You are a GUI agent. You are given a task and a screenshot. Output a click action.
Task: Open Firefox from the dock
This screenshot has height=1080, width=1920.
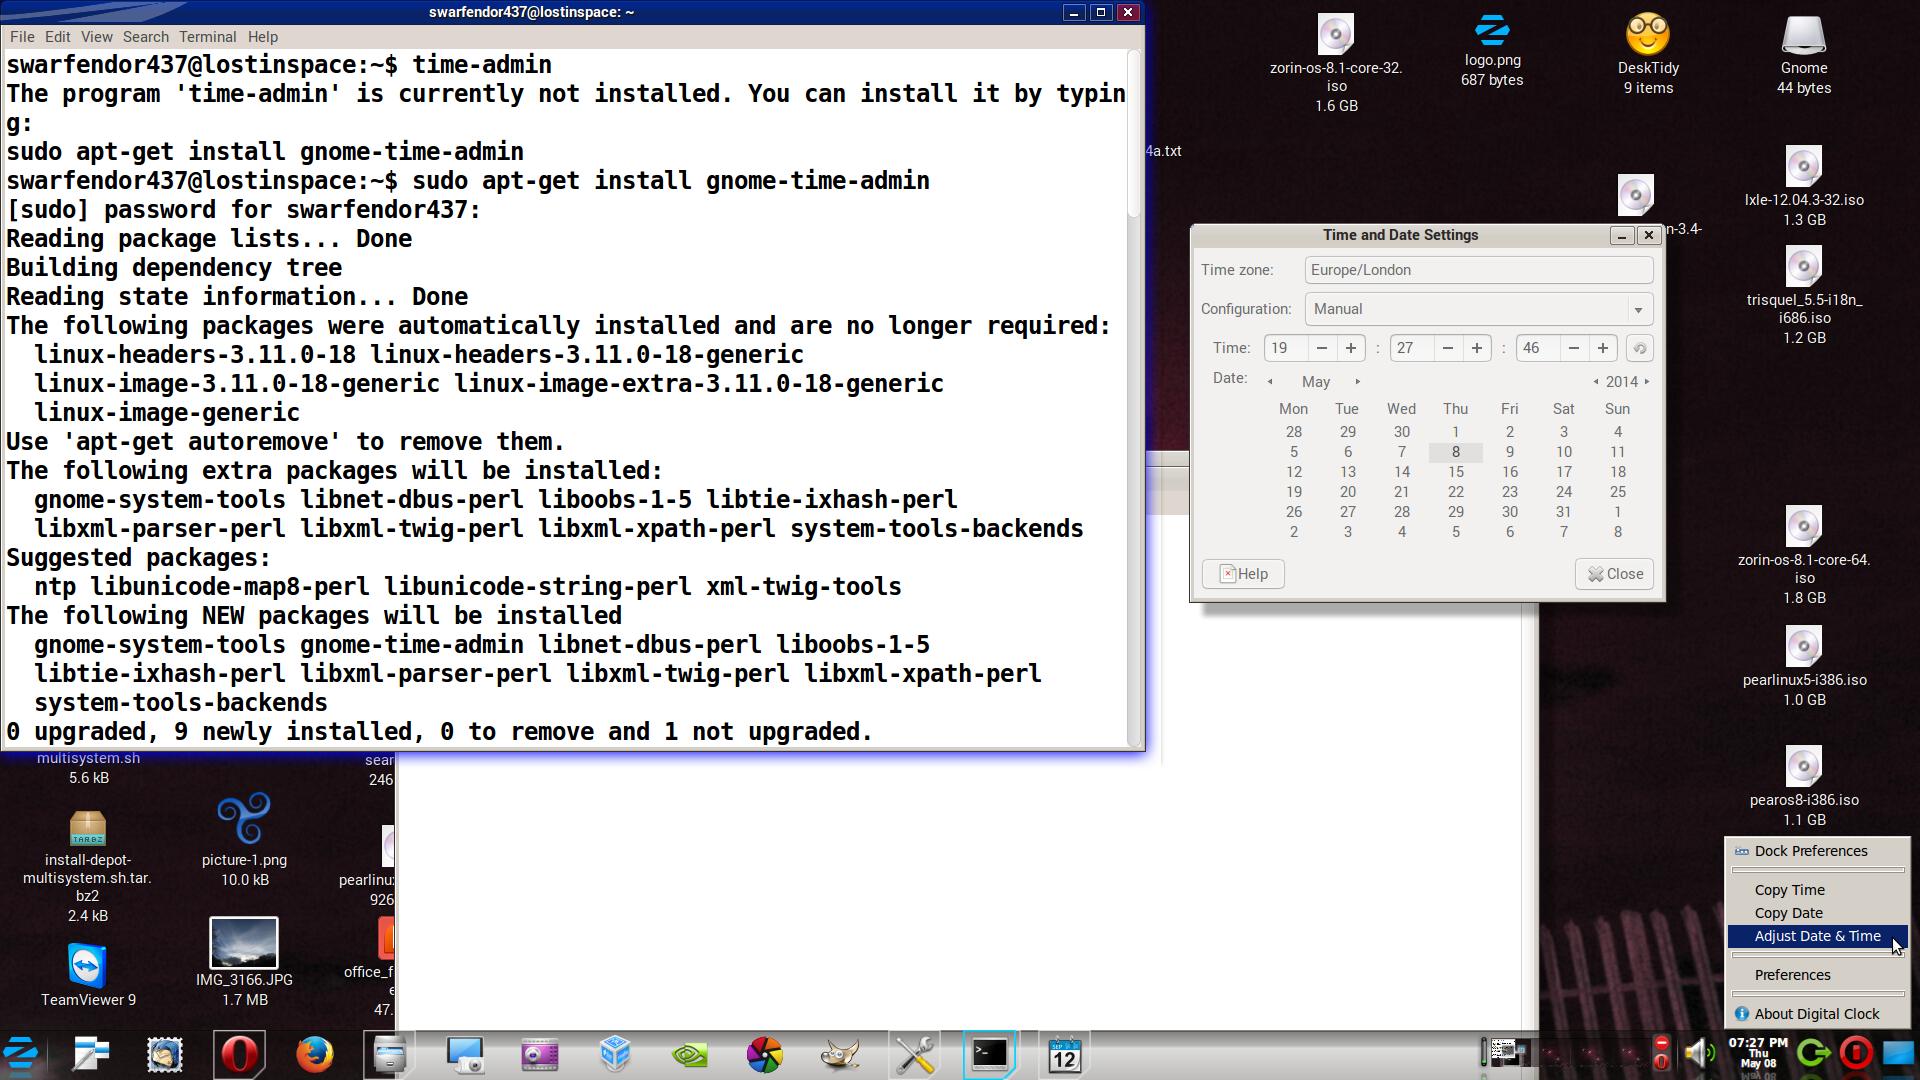(x=314, y=1054)
